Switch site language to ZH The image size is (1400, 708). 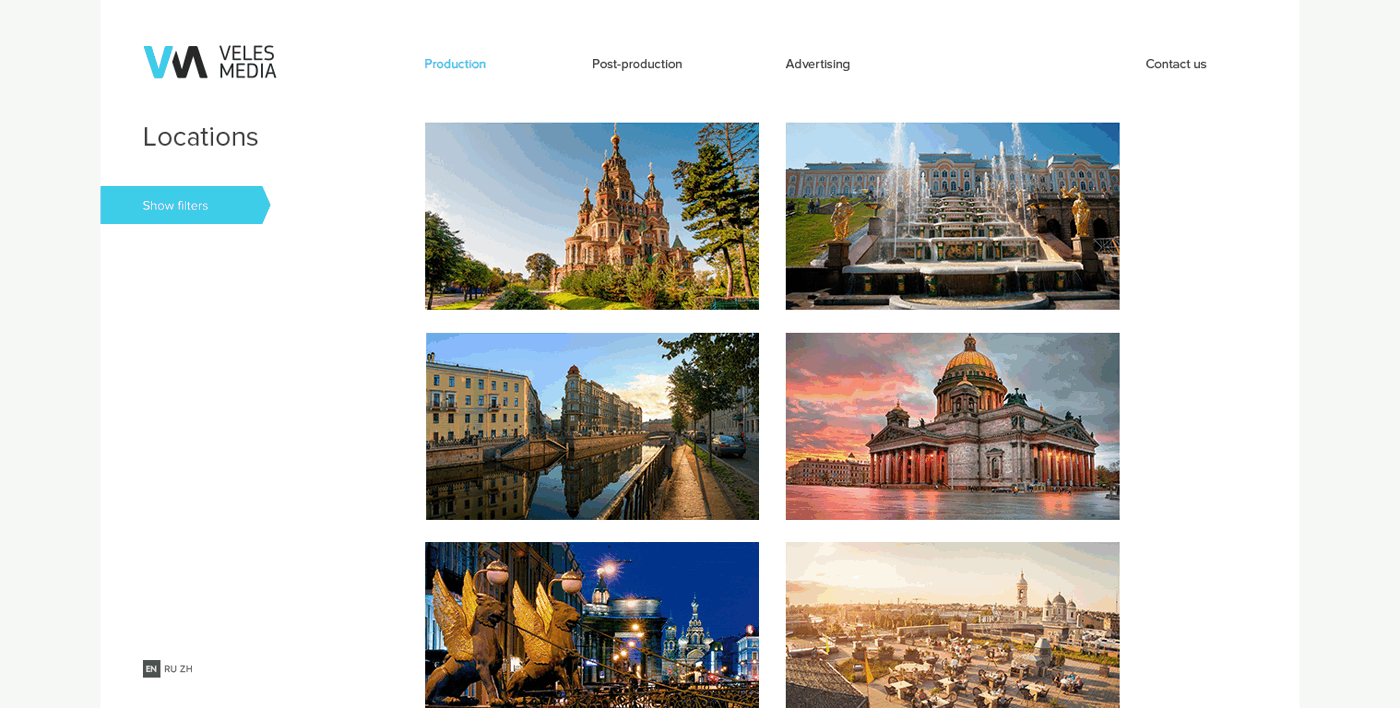186,669
